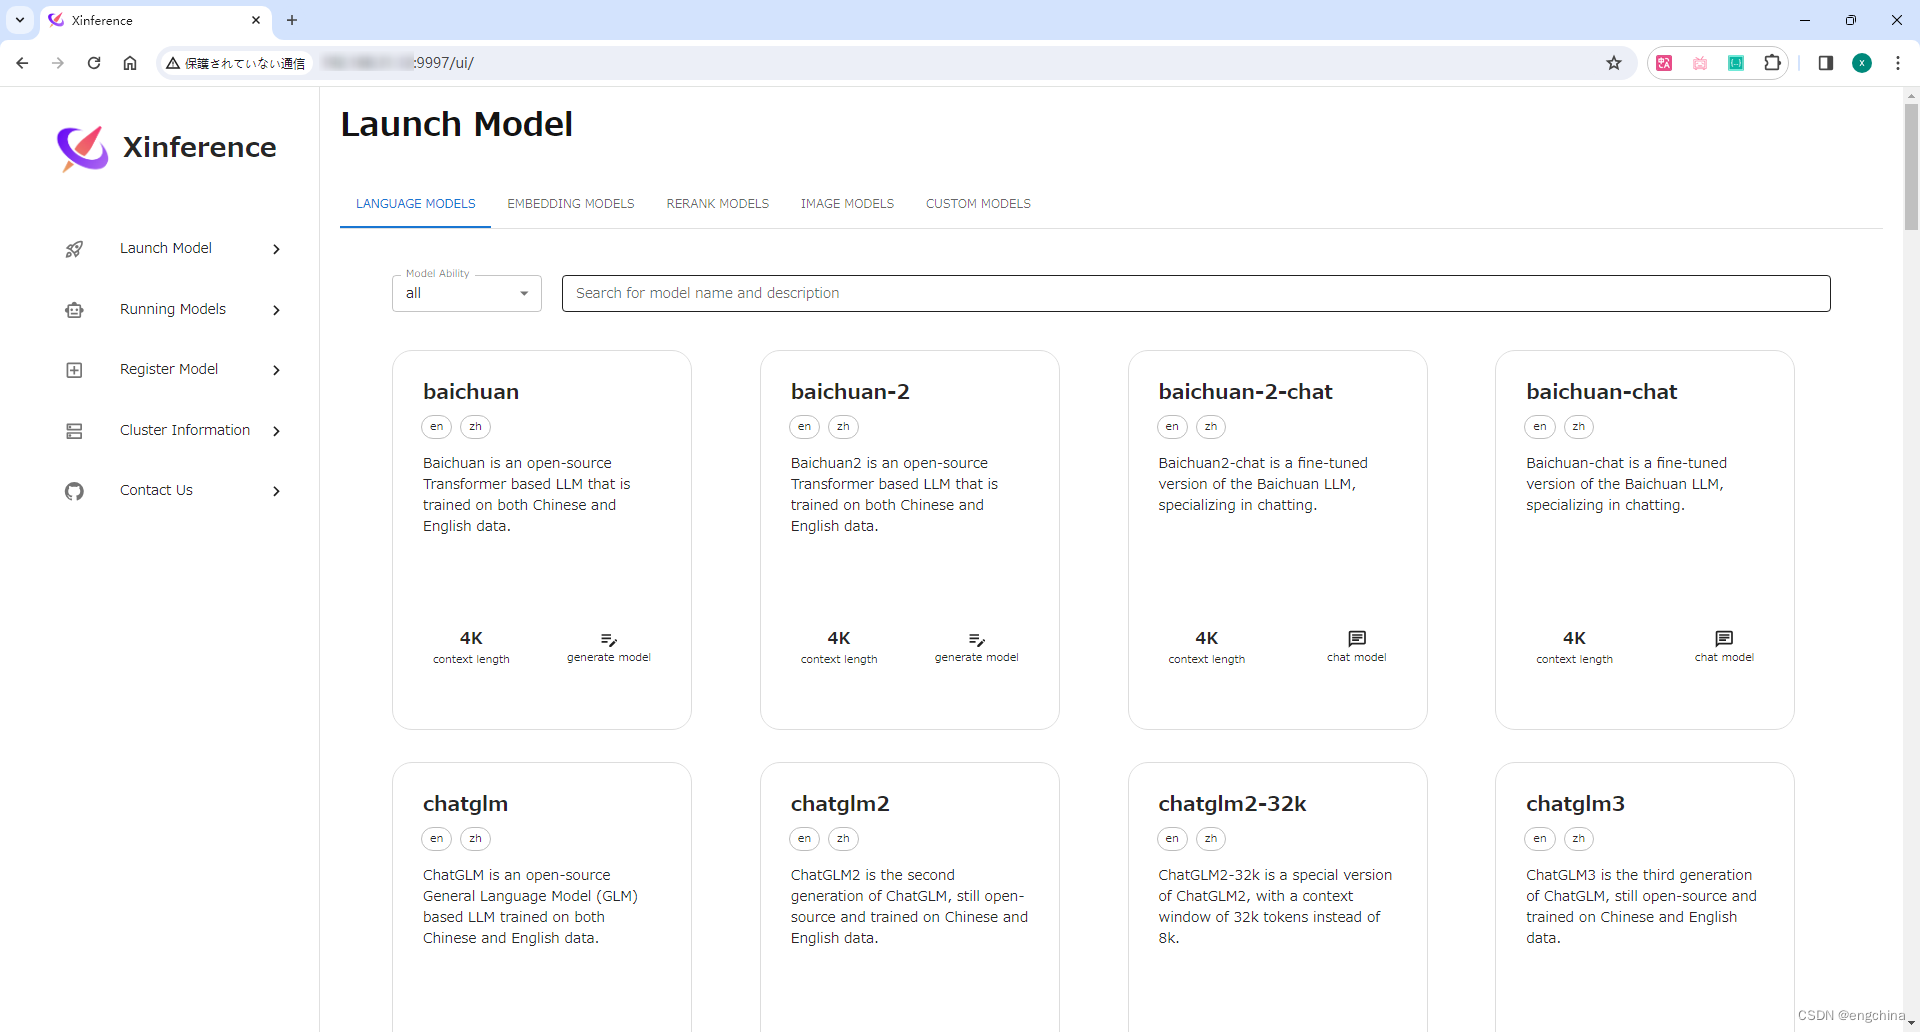Open the browser extensions puzzle icon

click(x=1772, y=63)
